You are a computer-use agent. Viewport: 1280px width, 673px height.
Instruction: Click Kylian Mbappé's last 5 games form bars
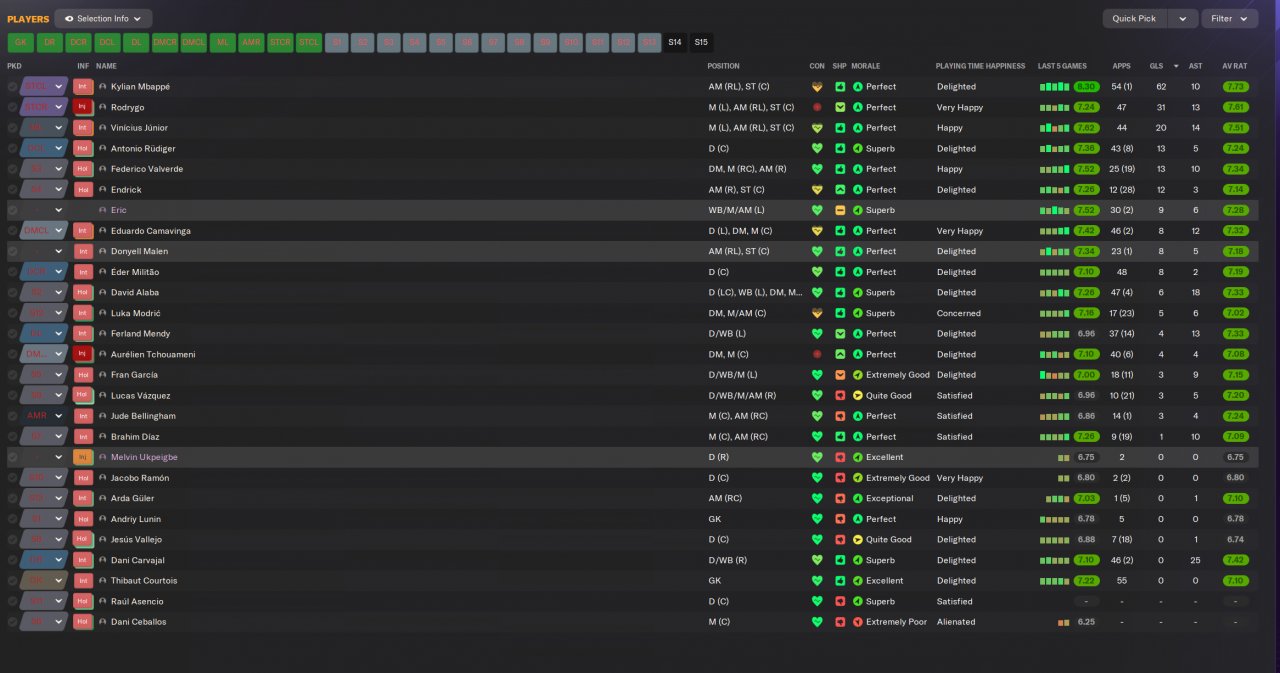1054,87
